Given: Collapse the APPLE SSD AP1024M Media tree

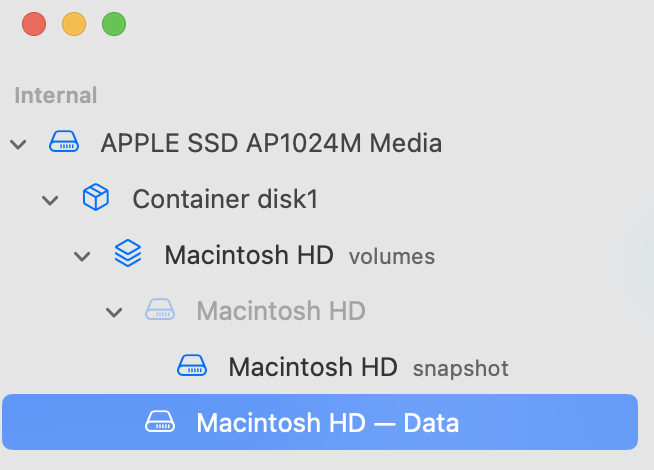Looking at the screenshot, I should pos(18,144).
